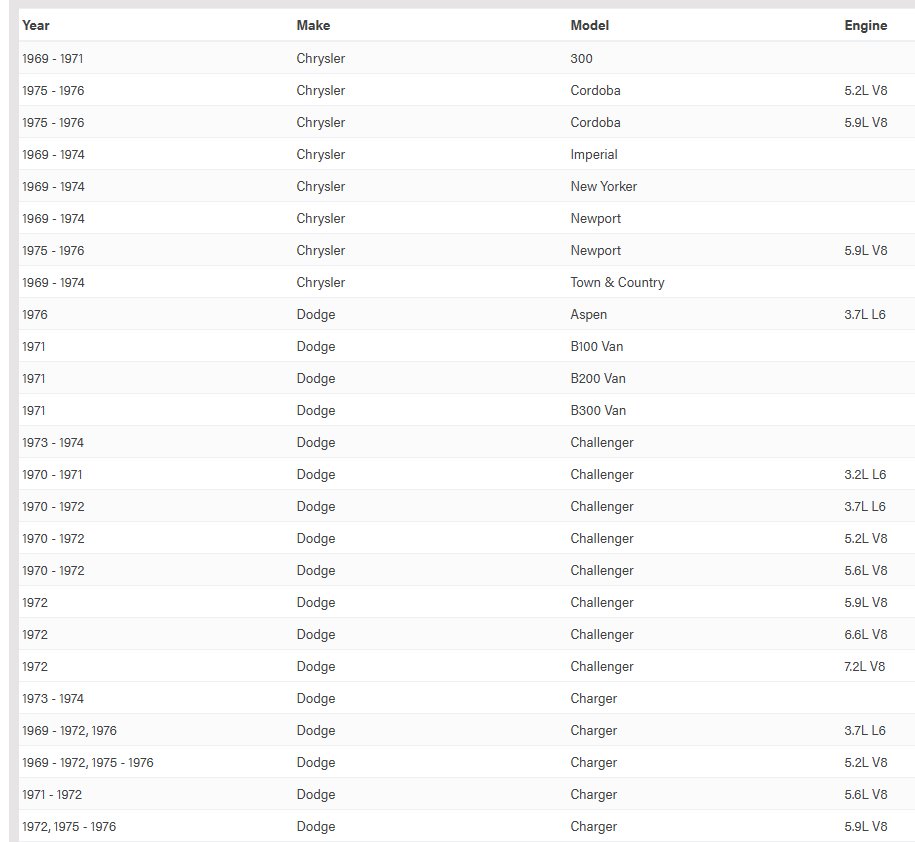Image resolution: width=915 pixels, height=842 pixels.
Task: Click the B300 Van model cell
Action: [x=598, y=411]
